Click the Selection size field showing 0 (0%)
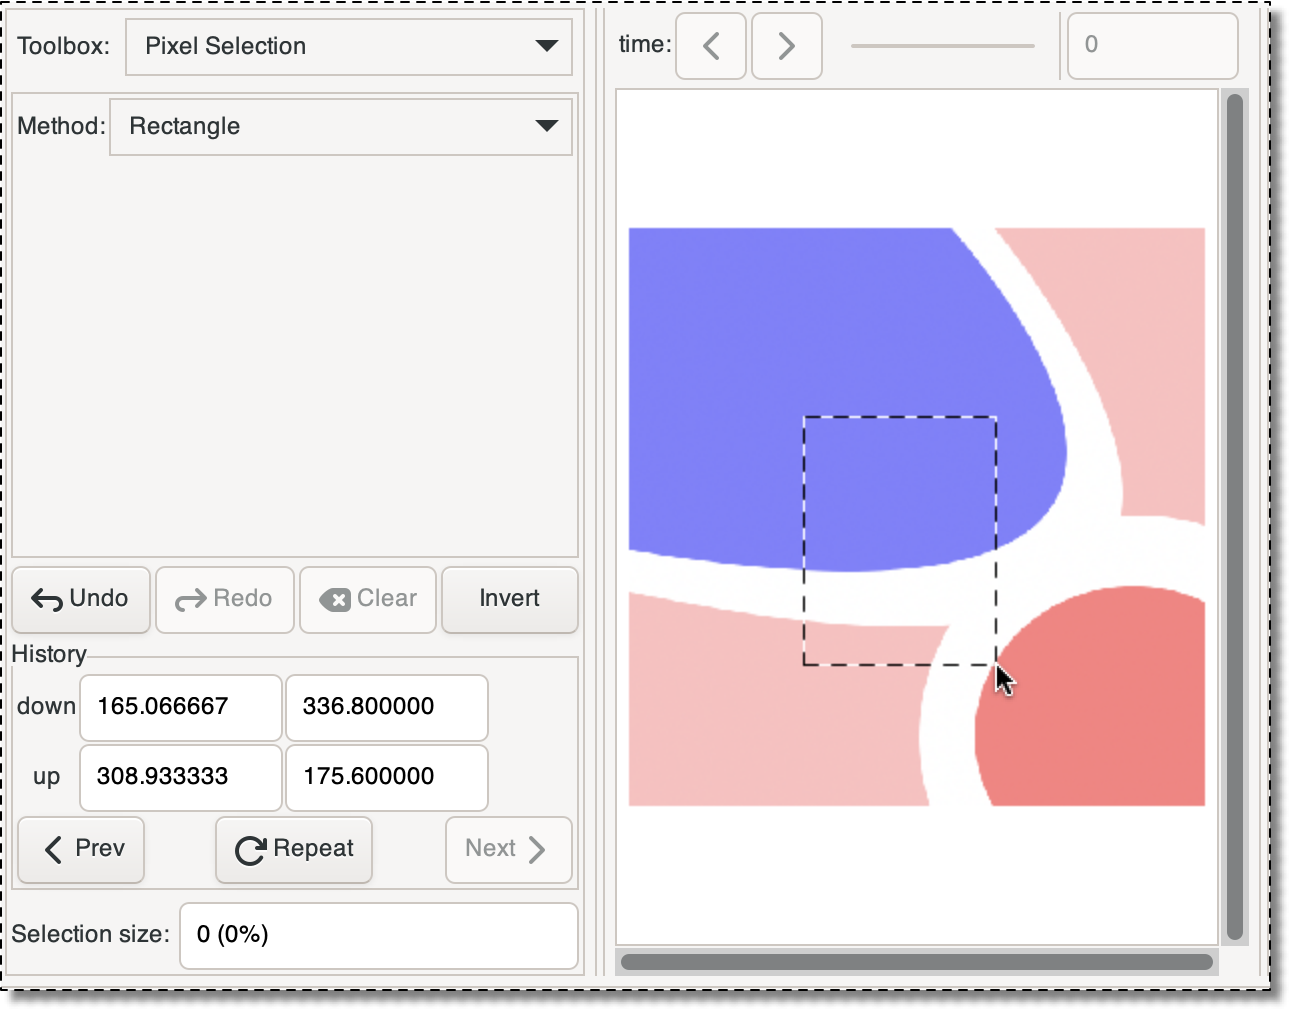This screenshot has width=1292, height=1012. pyautogui.click(x=378, y=935)
